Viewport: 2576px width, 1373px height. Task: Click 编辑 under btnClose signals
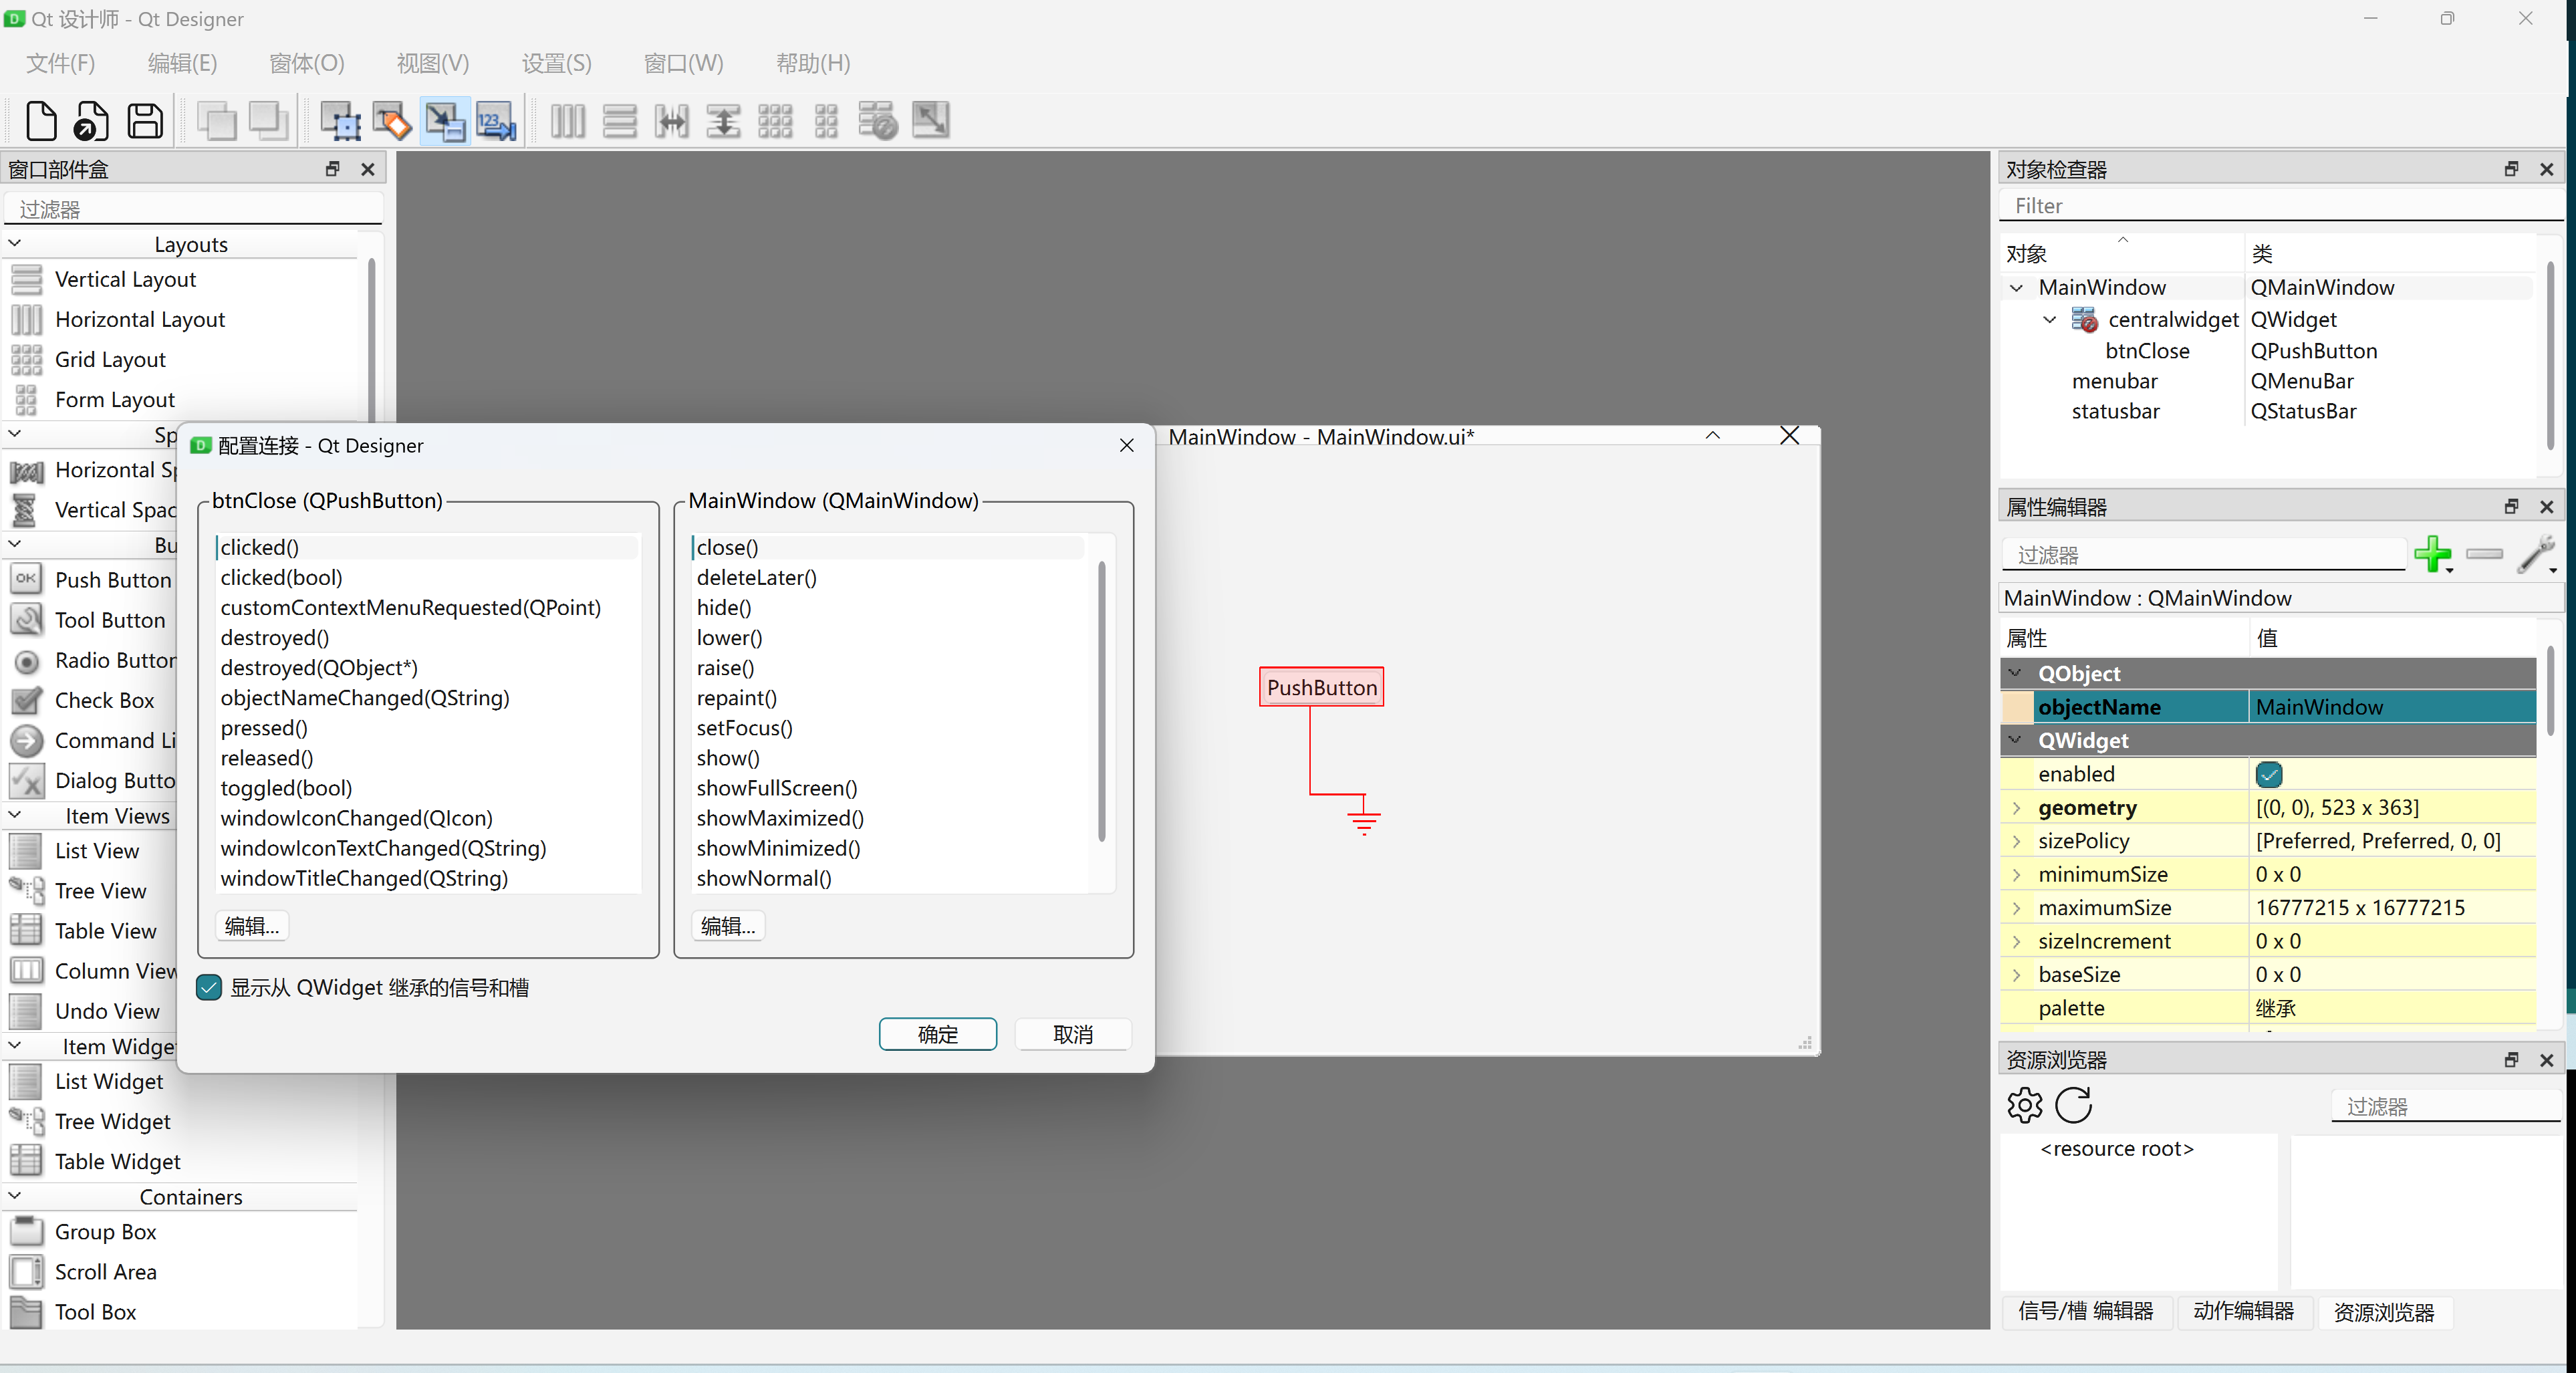click(x=252, y=925)
